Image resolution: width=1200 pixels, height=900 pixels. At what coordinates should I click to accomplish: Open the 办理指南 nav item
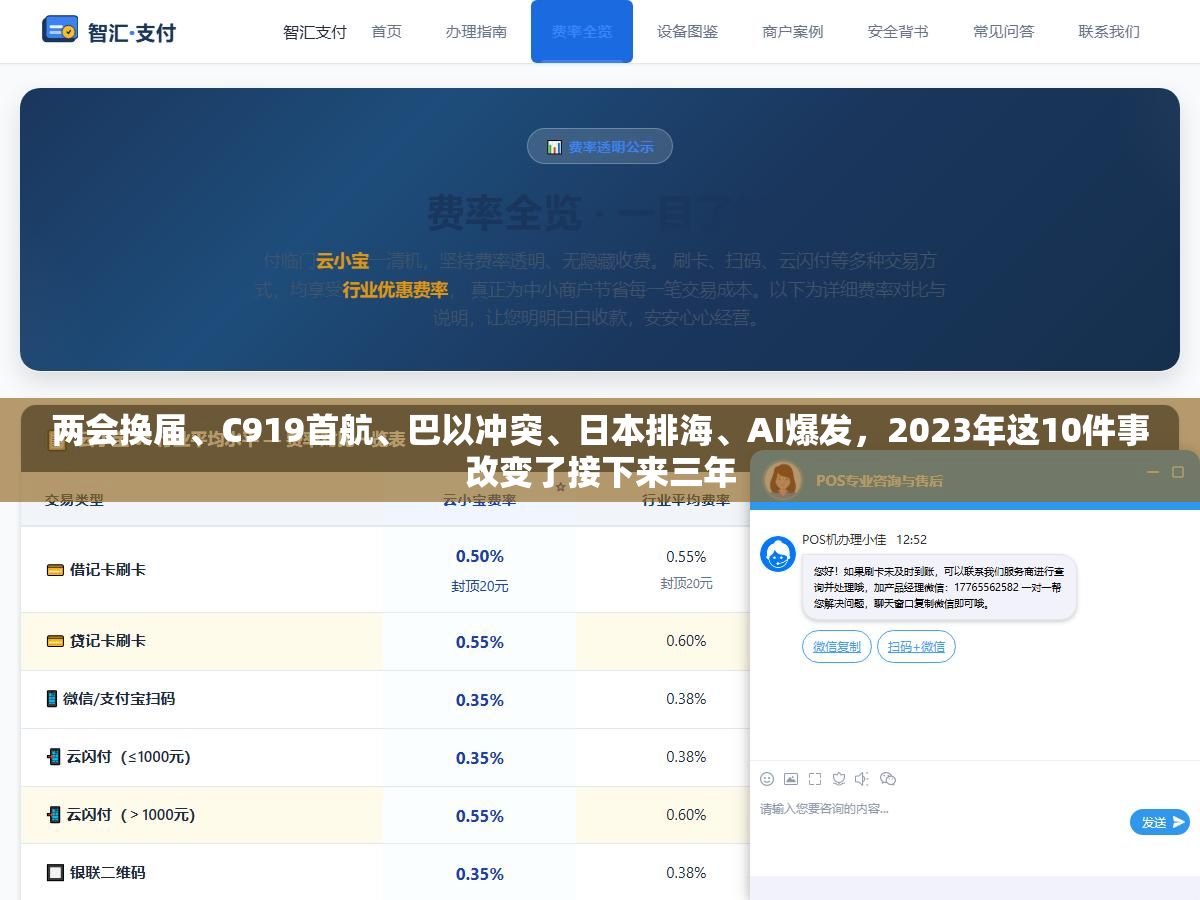pyautogui.click(x=476, y=31)
